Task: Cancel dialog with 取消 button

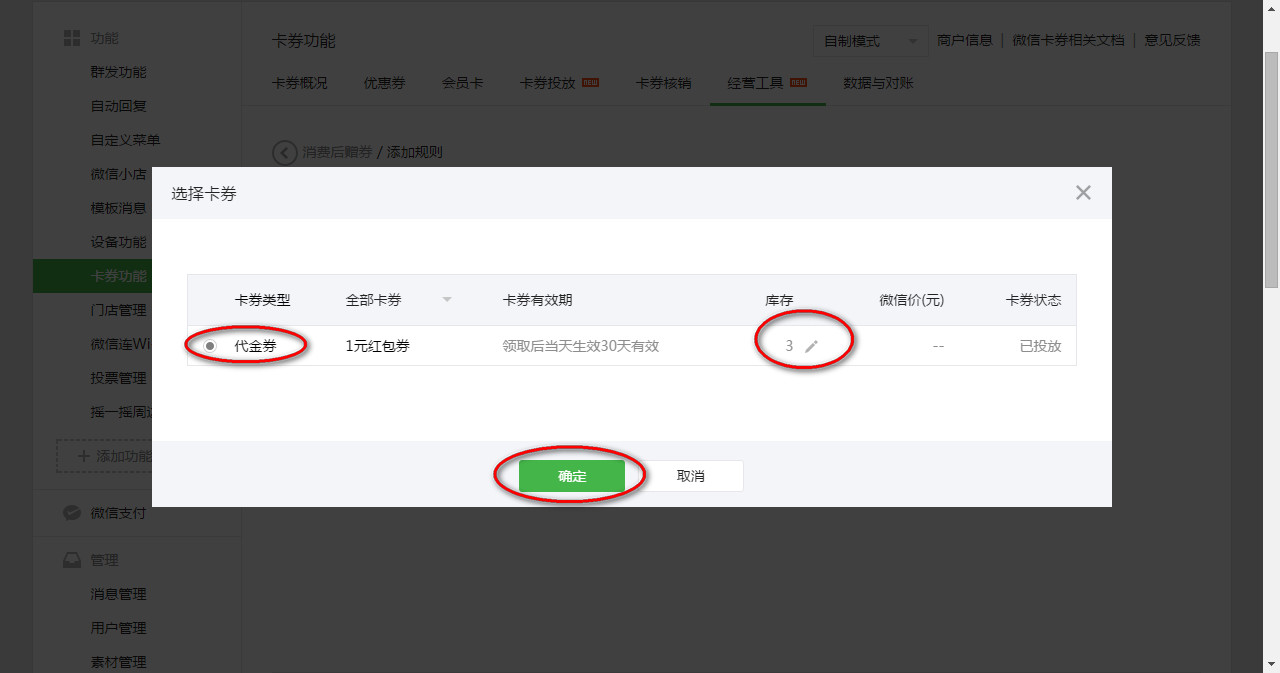Action: point(690,476)
